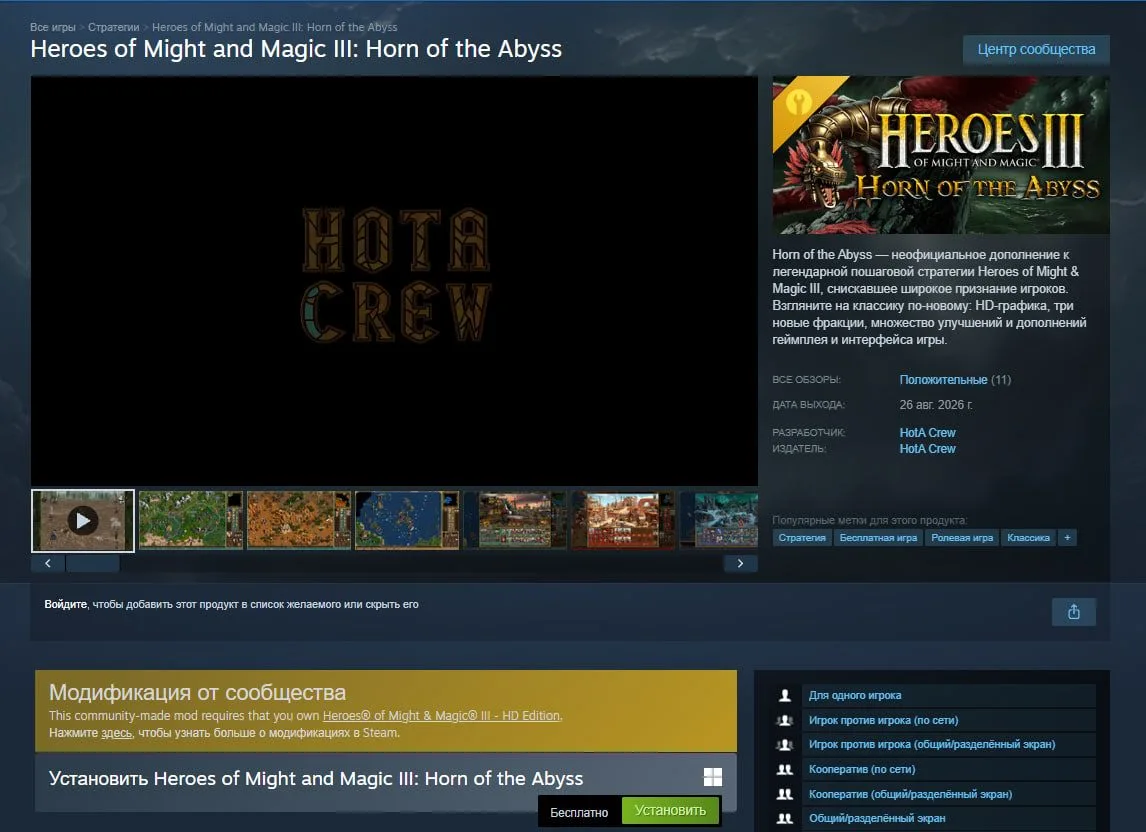Open the orange desert map screenshot
1146x832 pixels.
click(299, 521)
